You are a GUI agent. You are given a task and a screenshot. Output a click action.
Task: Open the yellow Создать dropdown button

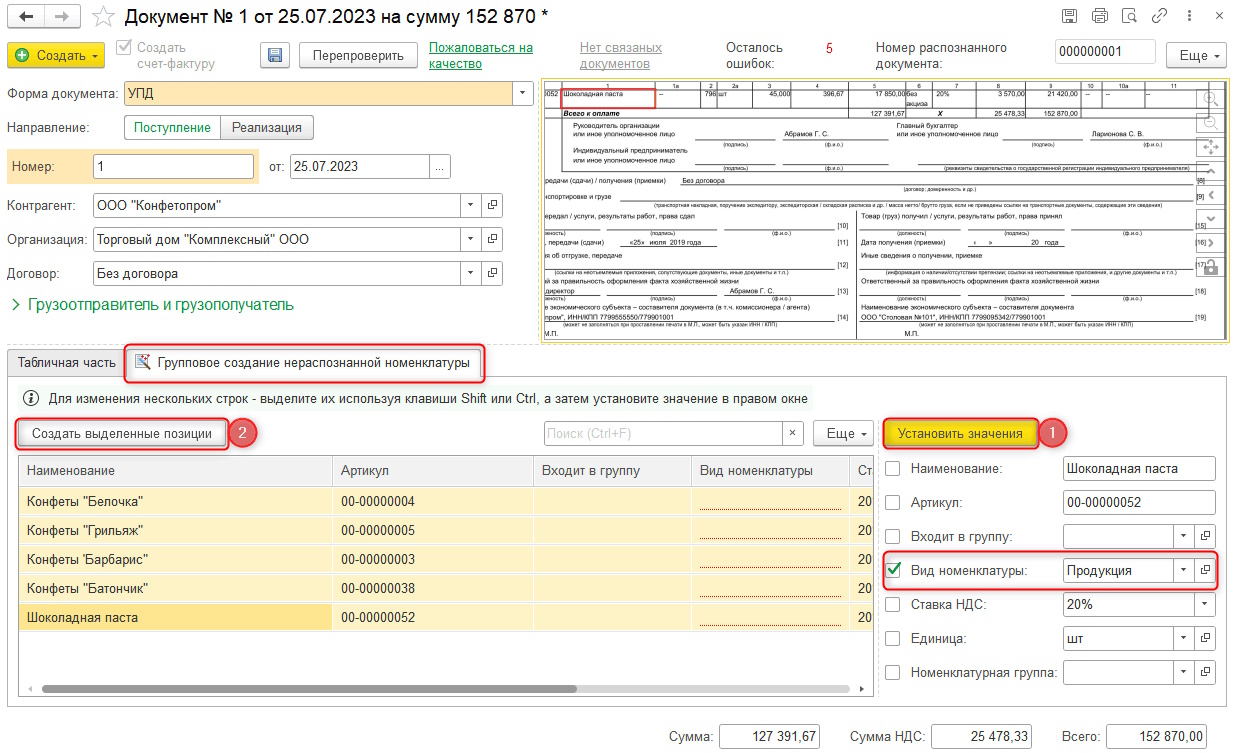(x=56, y=55)
